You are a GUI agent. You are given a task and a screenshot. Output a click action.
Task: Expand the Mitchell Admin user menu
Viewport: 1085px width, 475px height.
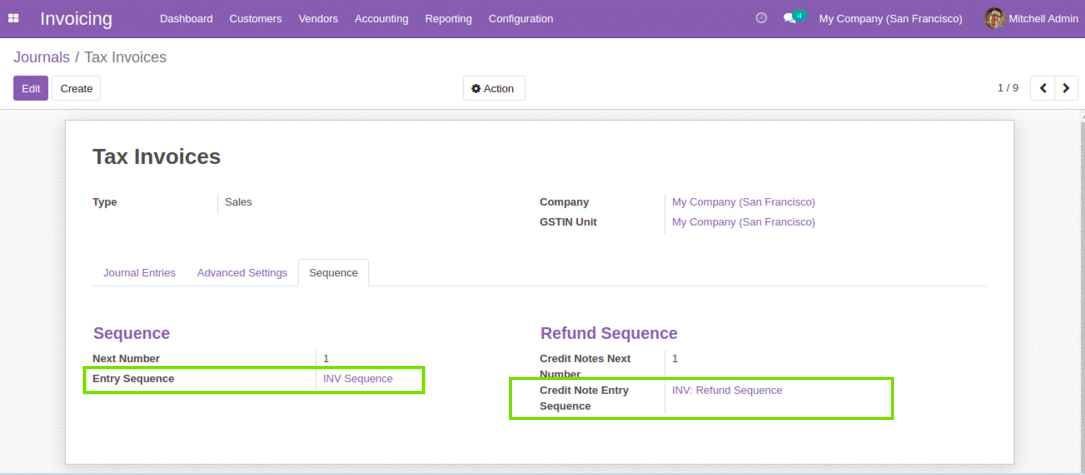point(1032,19)
